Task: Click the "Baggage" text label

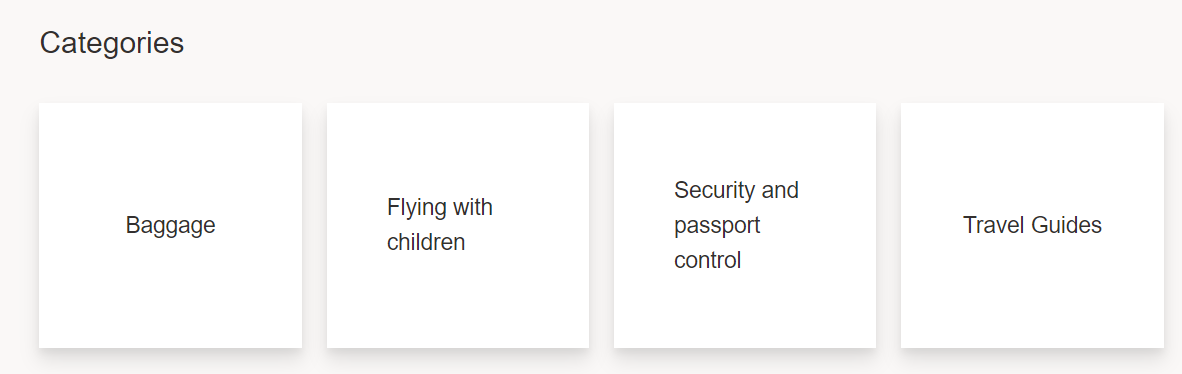Action: 170,225
